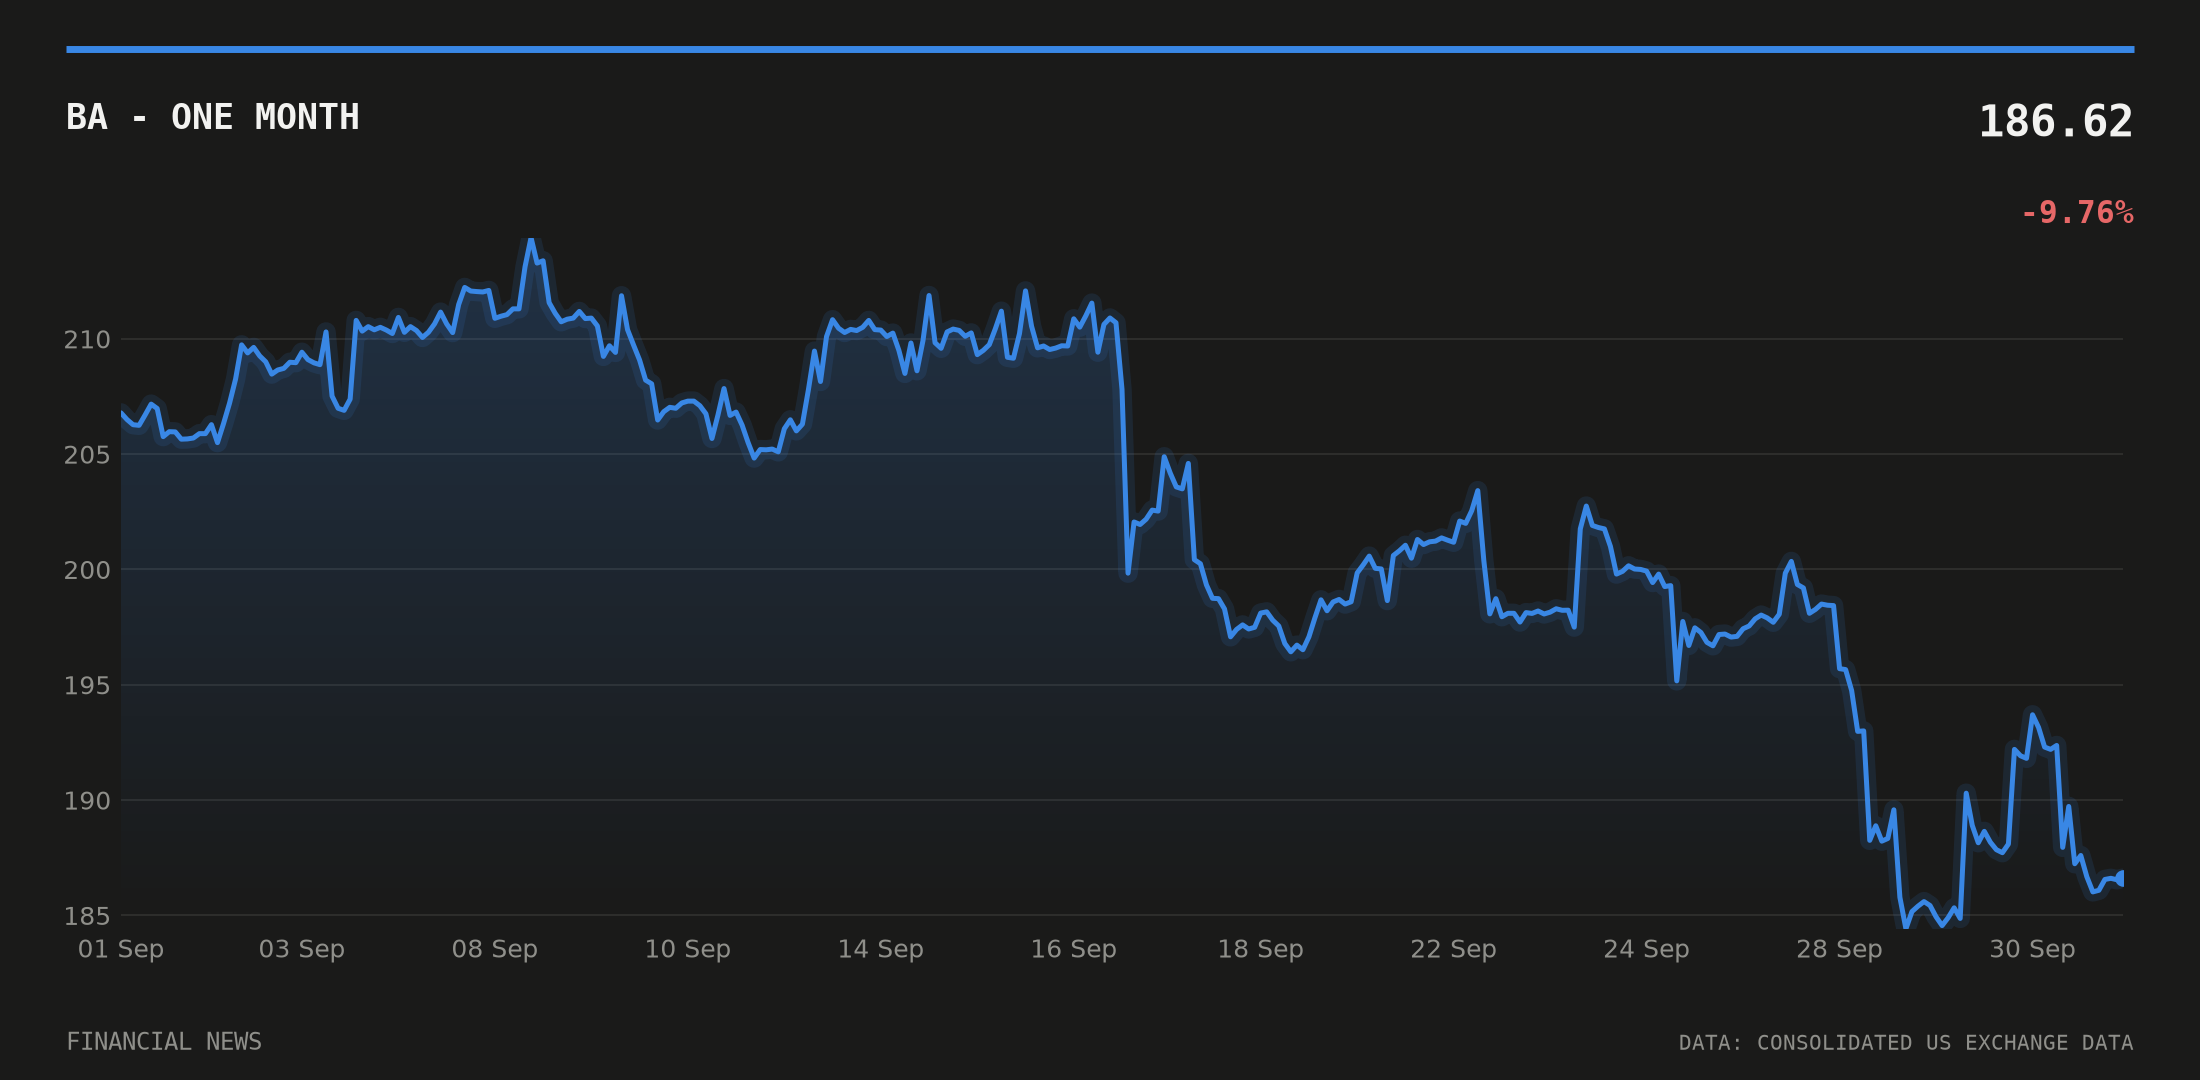Click the 'FINANCIAL NEWS' footer text
The height and width of the screenshot is (1080, 2200).
(164, 1042)
